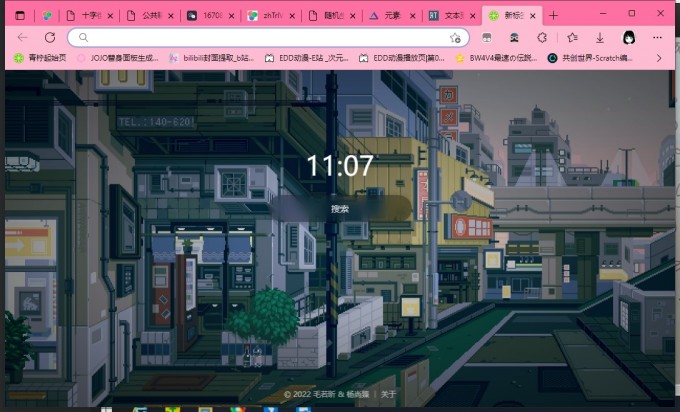This screenshot has width=680, height=412.
Task: Open a new tab with plus button
Action: pos(553,16)
